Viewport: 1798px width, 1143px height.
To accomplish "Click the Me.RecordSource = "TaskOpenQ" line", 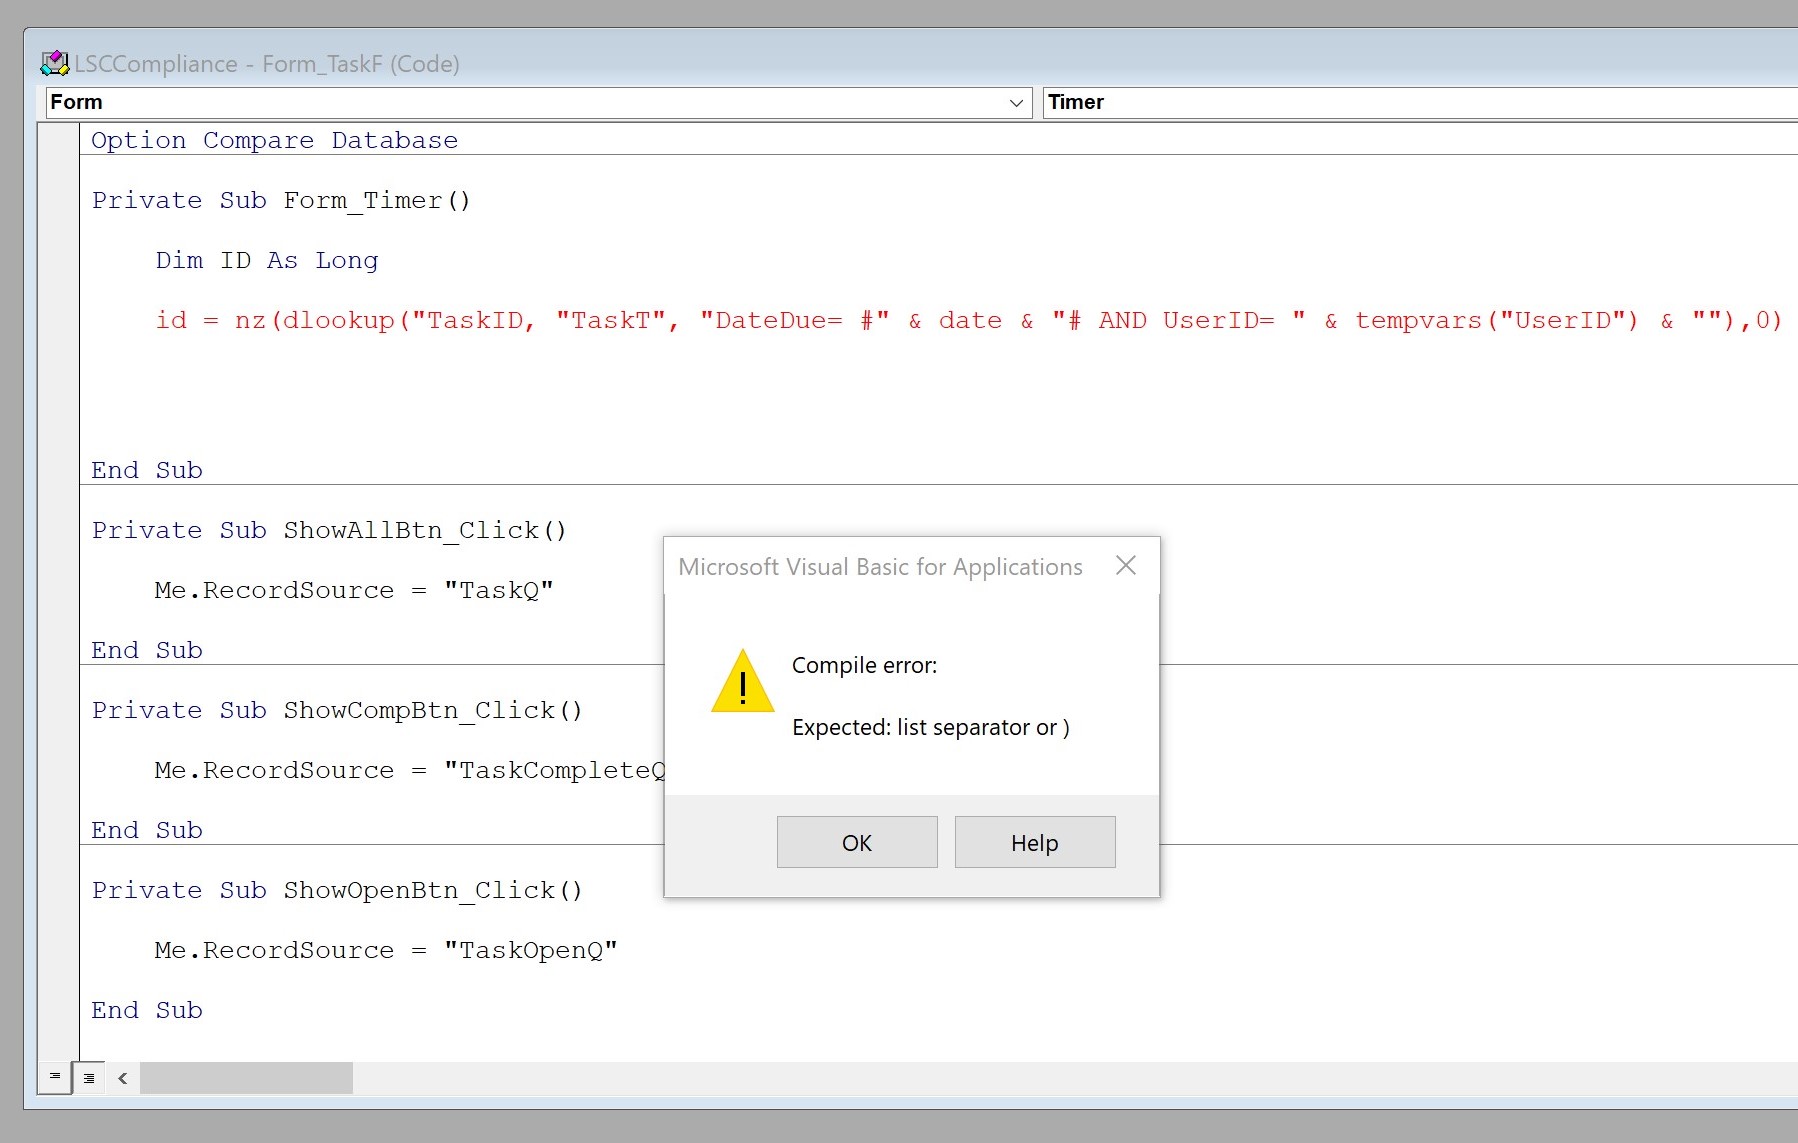I will click(385, 951).
